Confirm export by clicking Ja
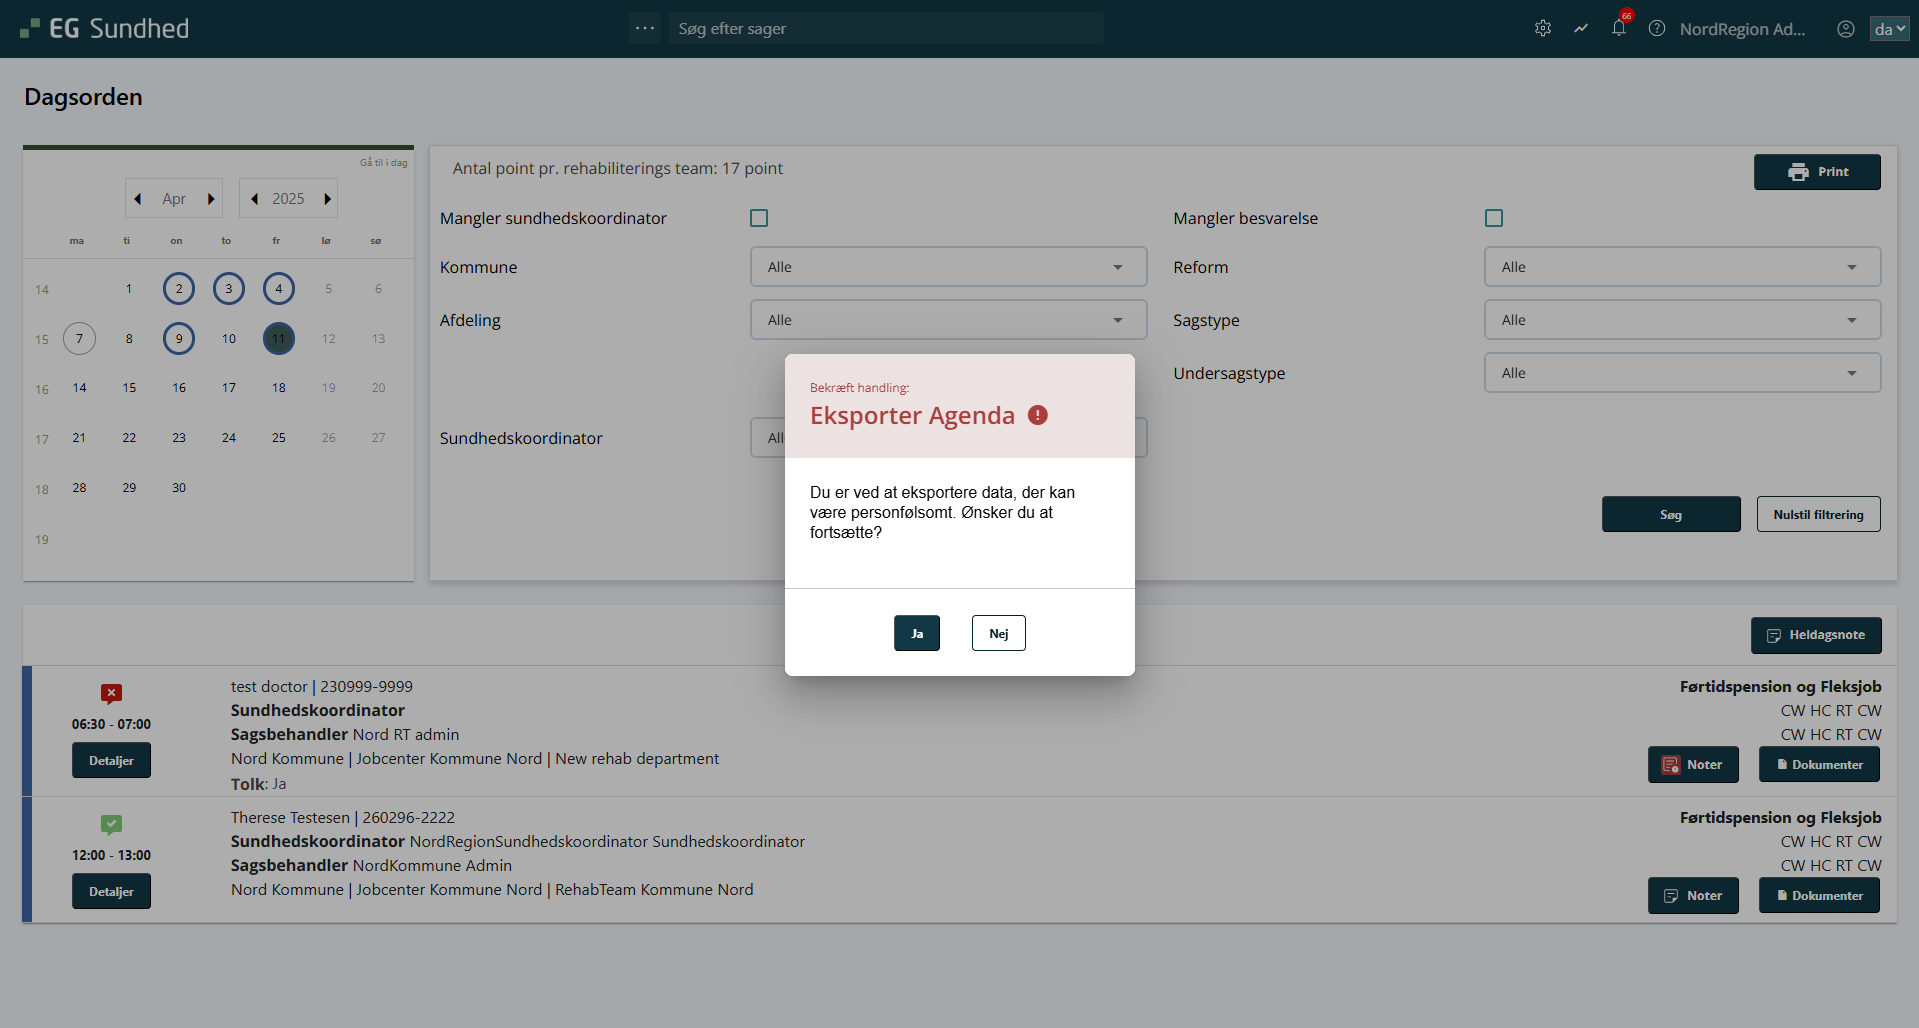Image resolution: width=1919 pixels, height=1028 pixels. pyautogui.click(x=916, y=633)
